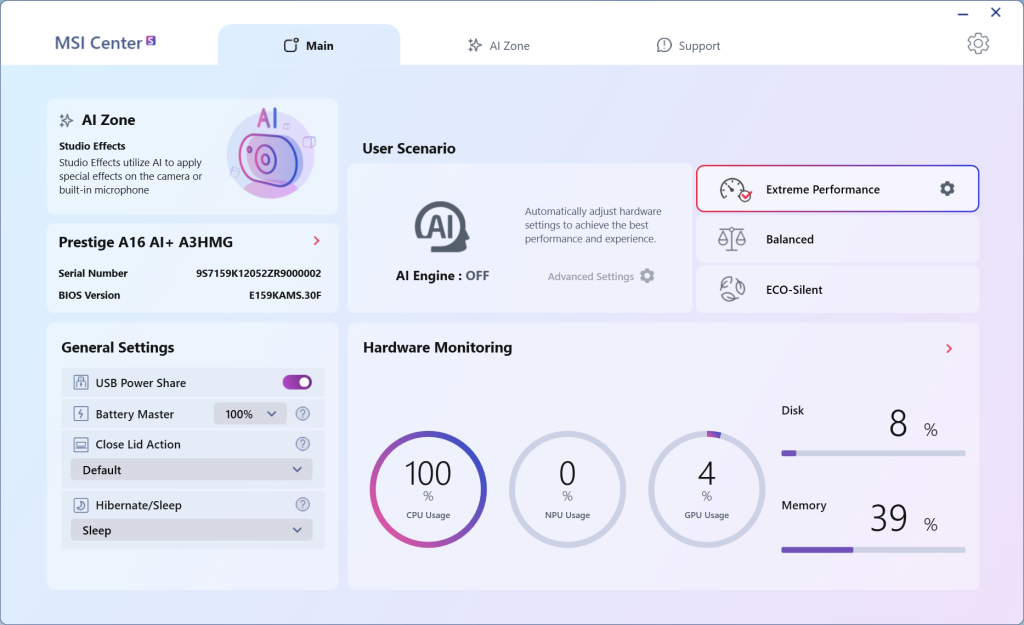
Task: Click the Advanced Settings link
Action: [590, 276]
